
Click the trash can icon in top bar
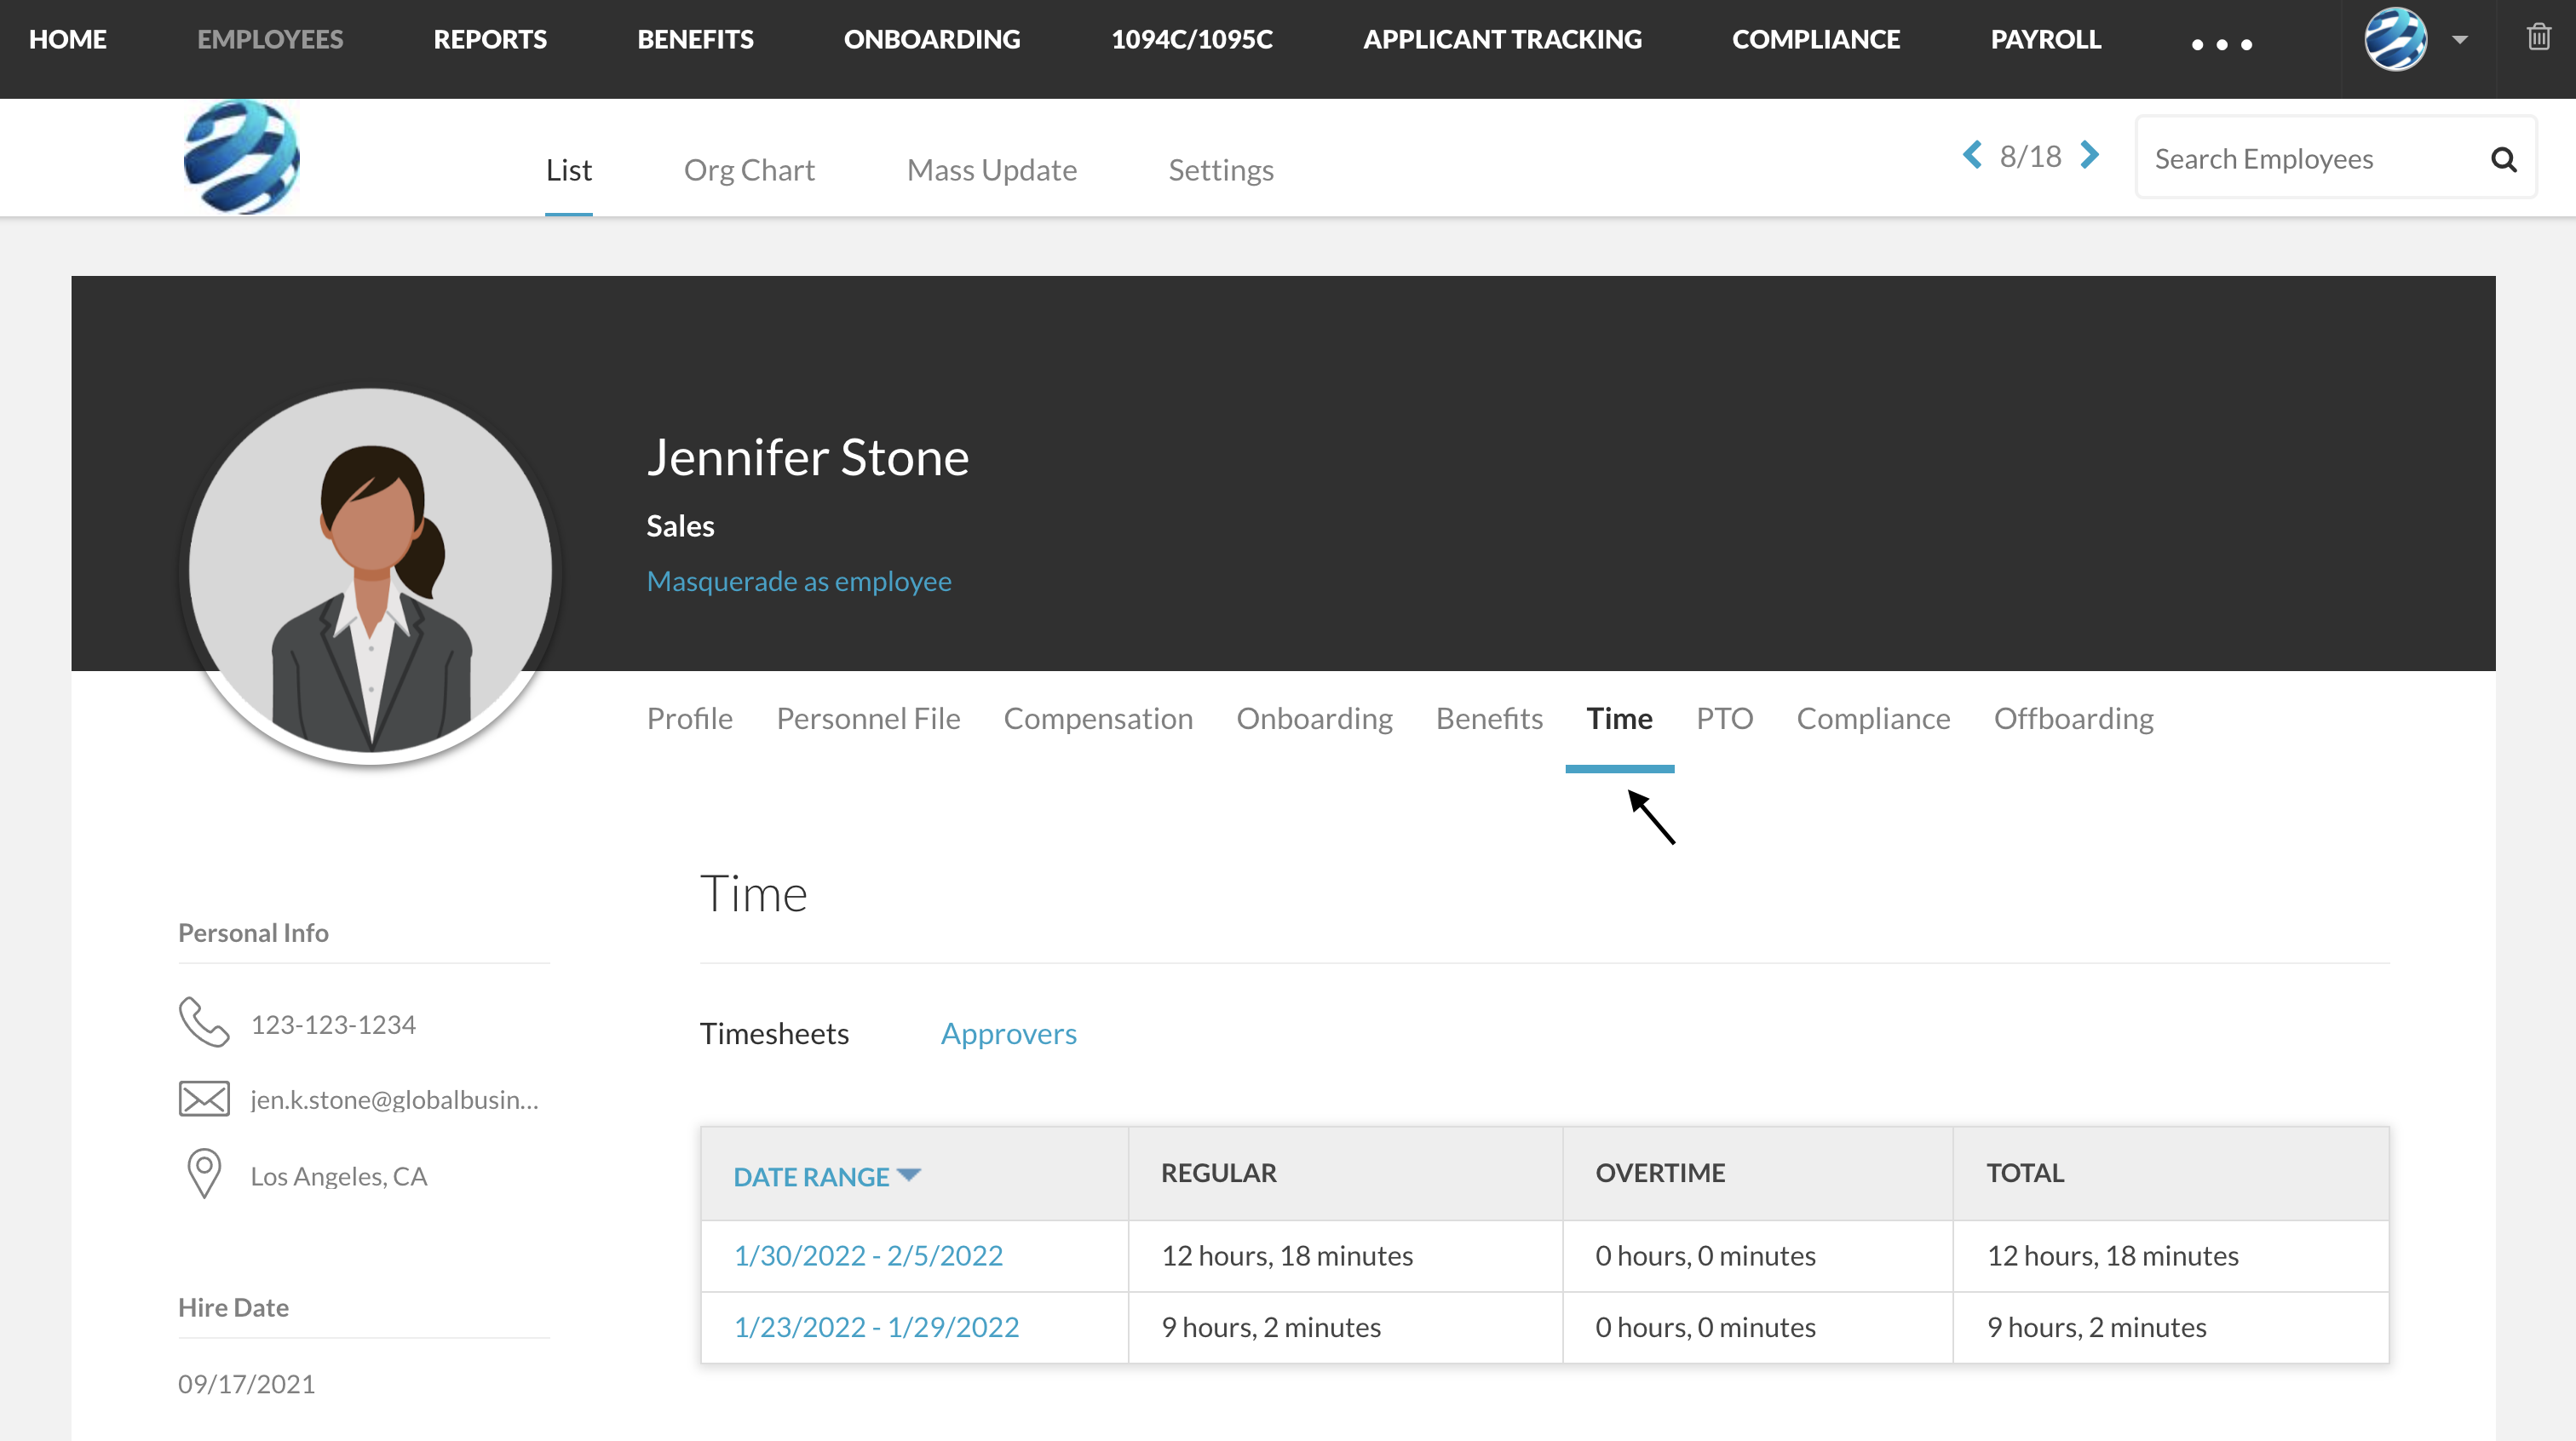pyautogui.click(x=2538, y=38)
